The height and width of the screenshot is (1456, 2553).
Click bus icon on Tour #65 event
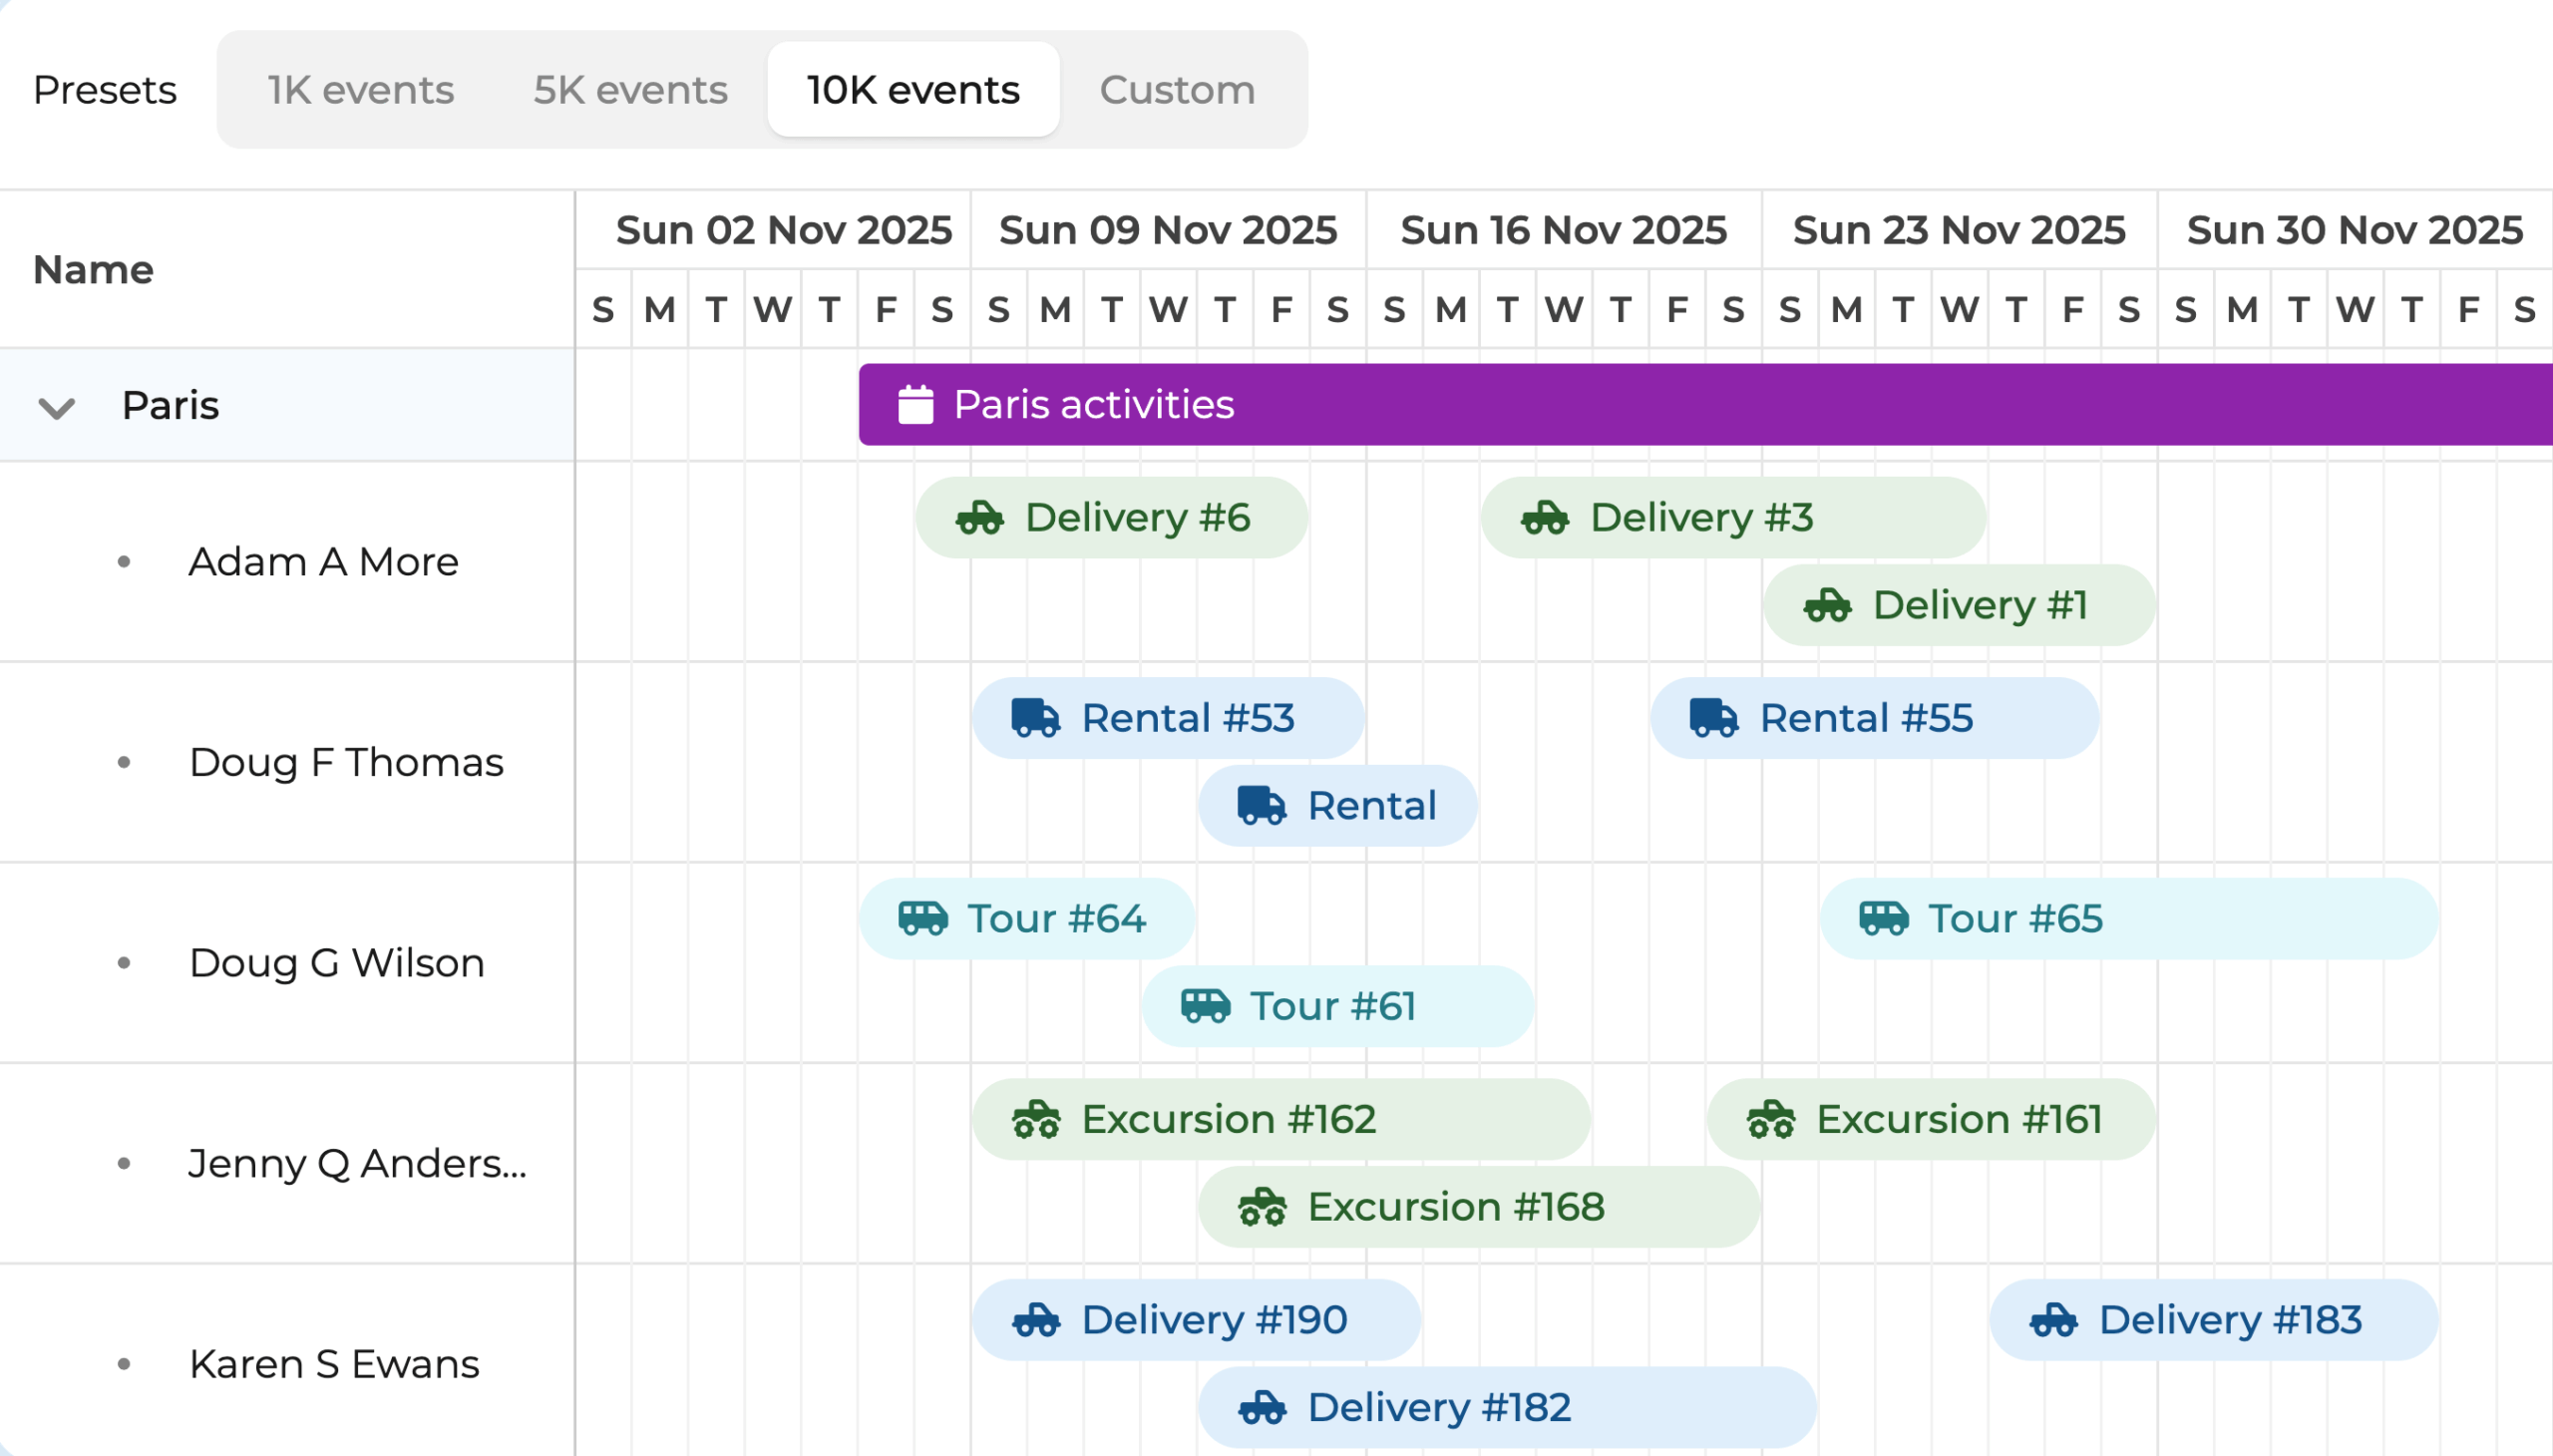pyautogui.click(x=1883, y=918)
